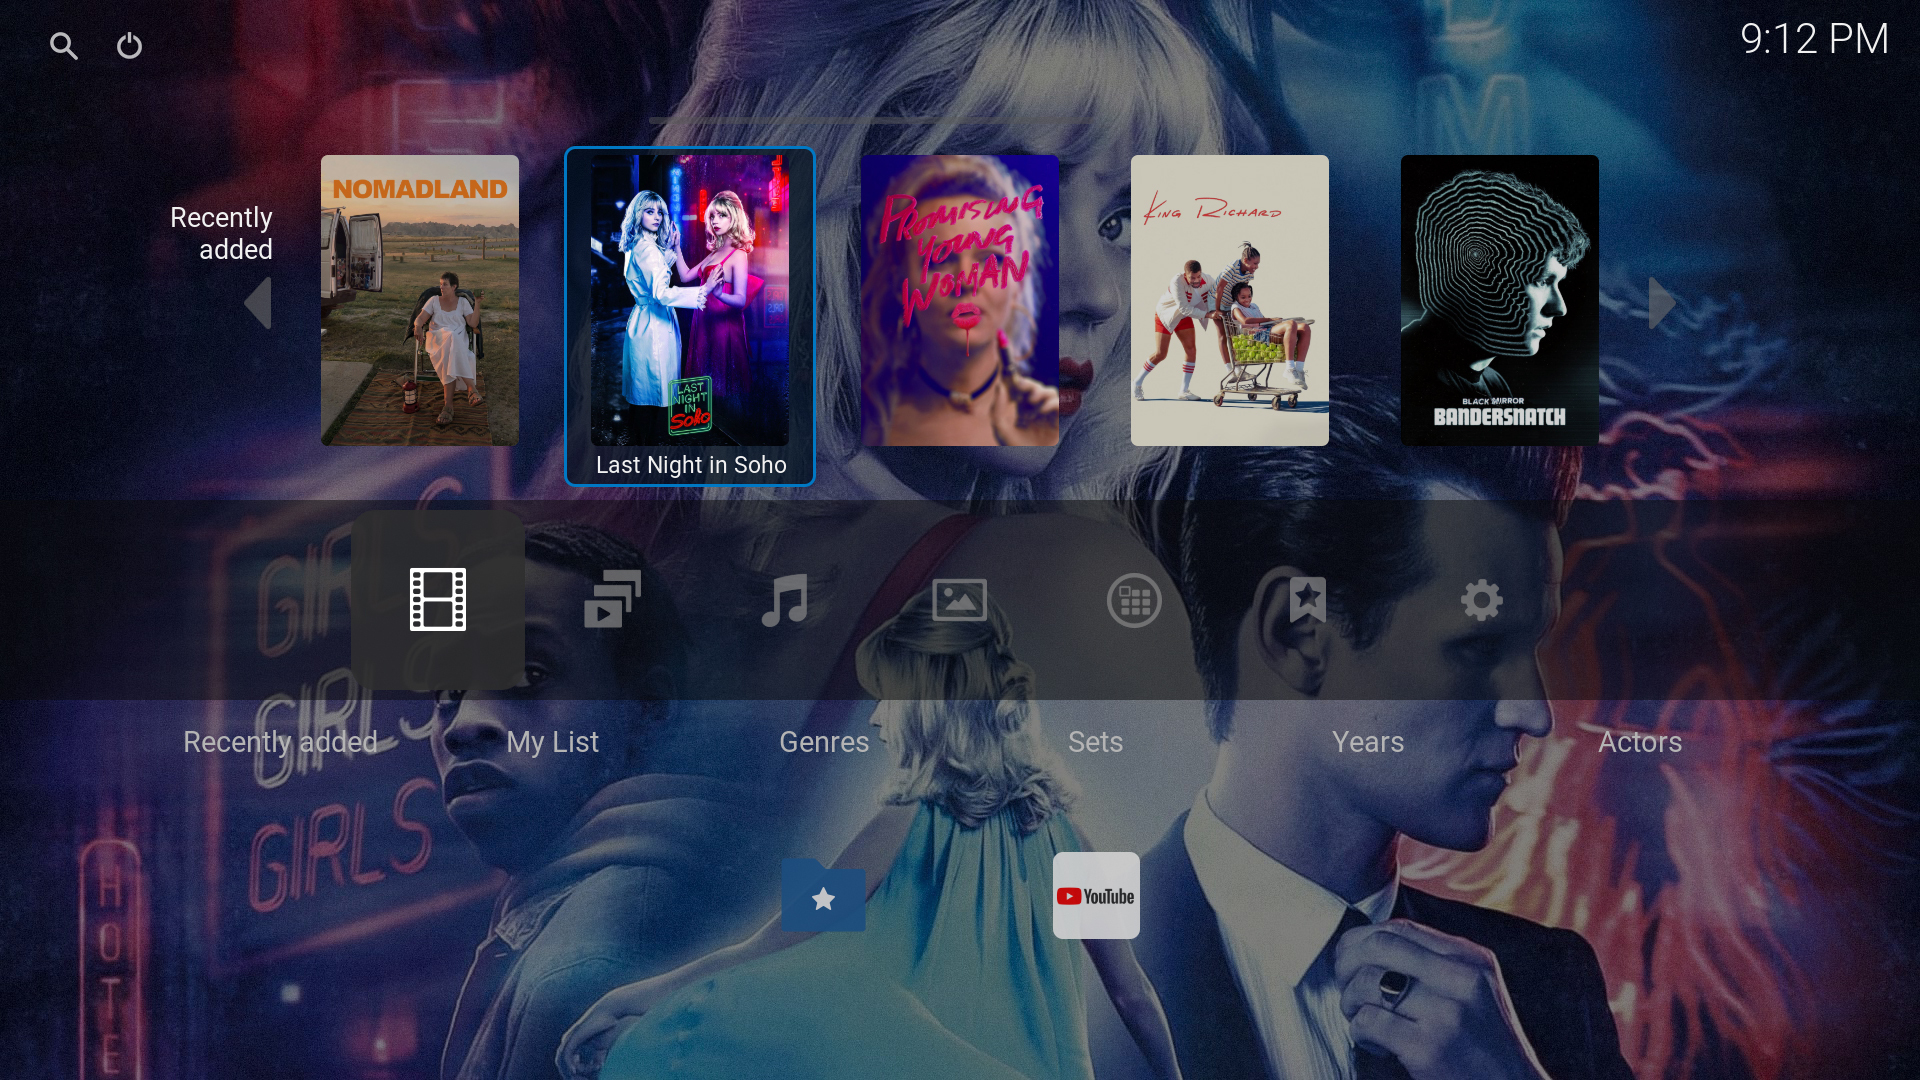Viewport: 1920px width, 1080px height.
Task: Select the King Richard poster
Action: (1230, 300)
